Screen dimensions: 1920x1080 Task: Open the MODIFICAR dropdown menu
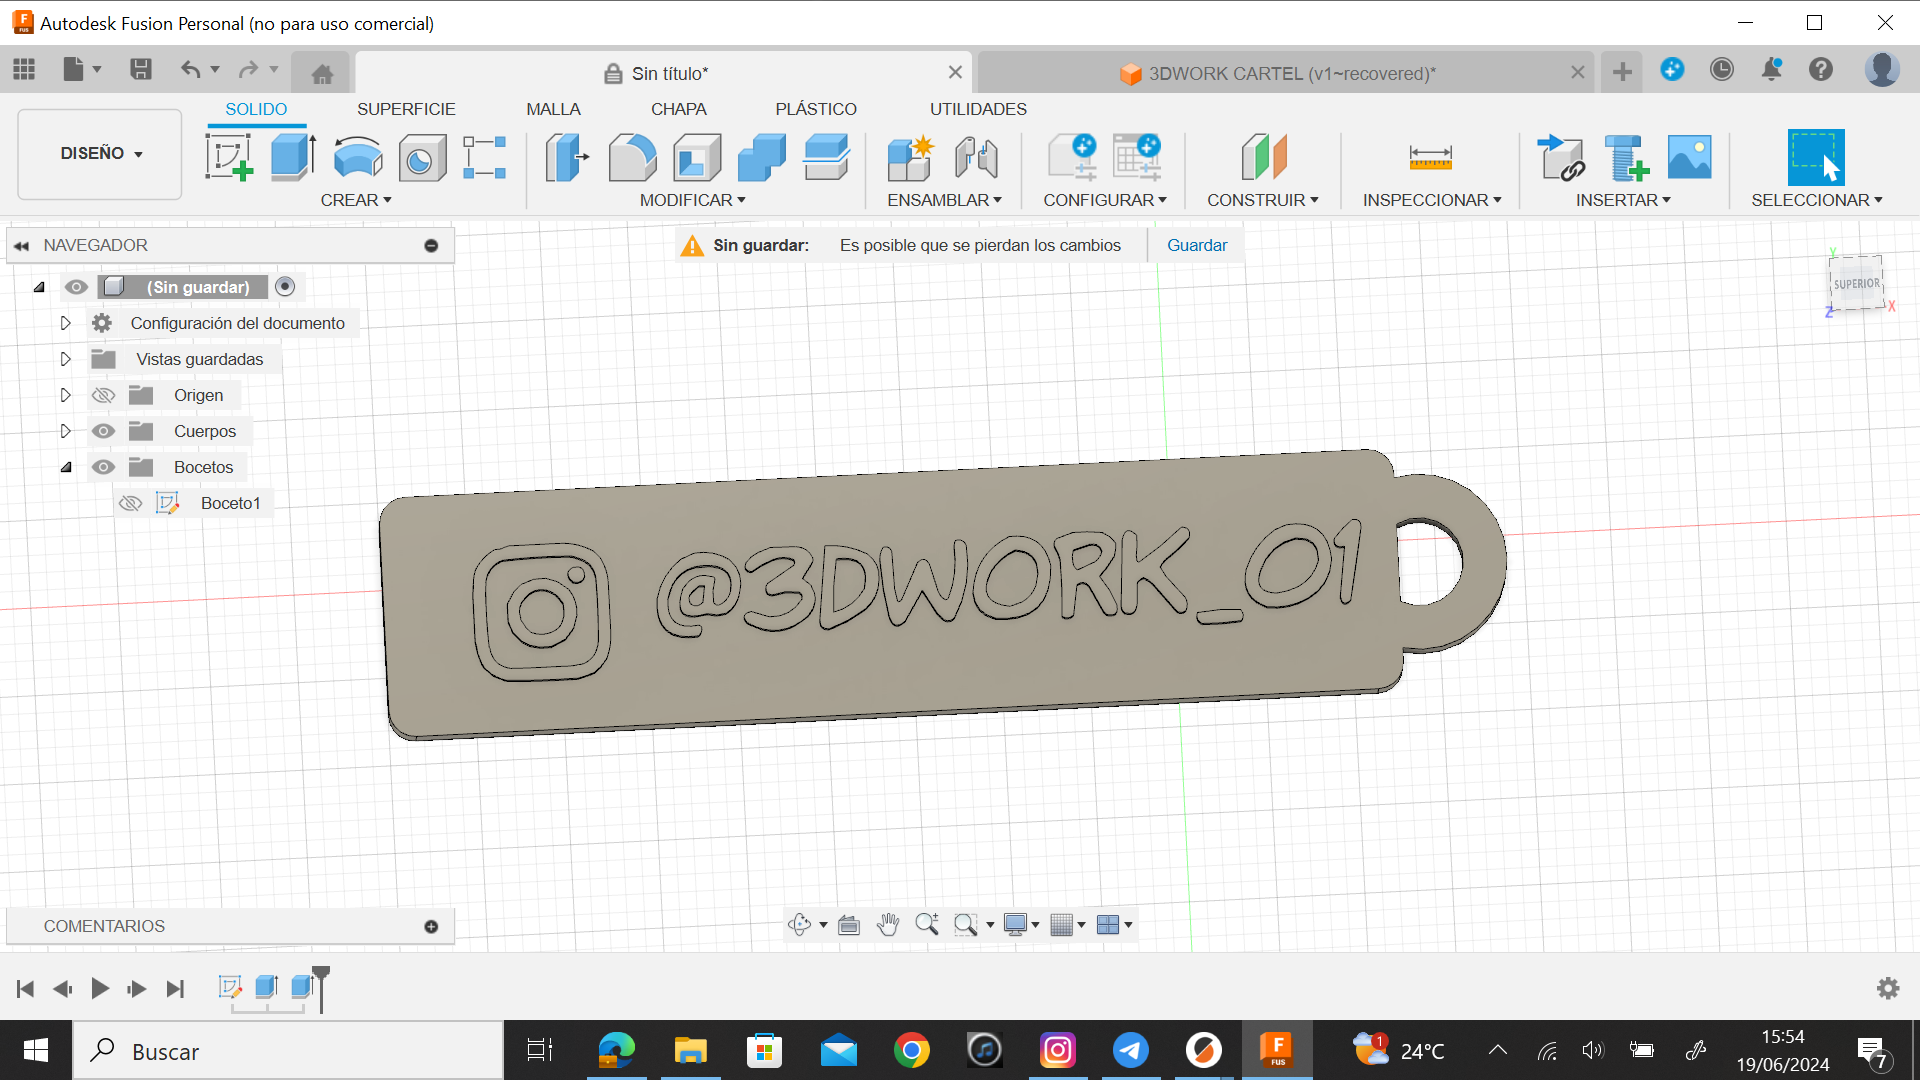click(x=692, y=200)
